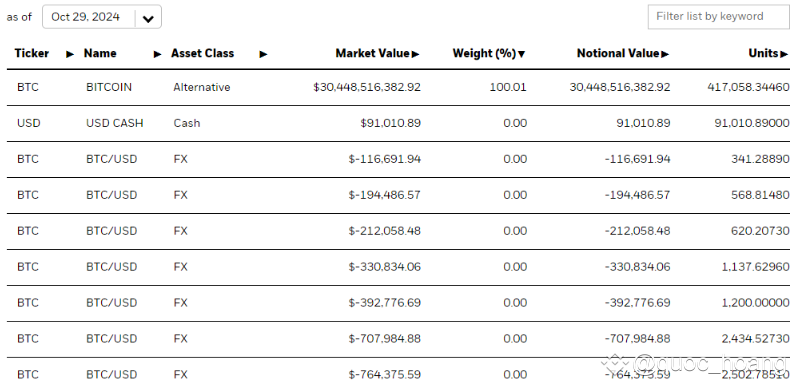The image size is (795, 385).
Task: Open the as-of date dropdown chevron
Action: pos(148,19)
